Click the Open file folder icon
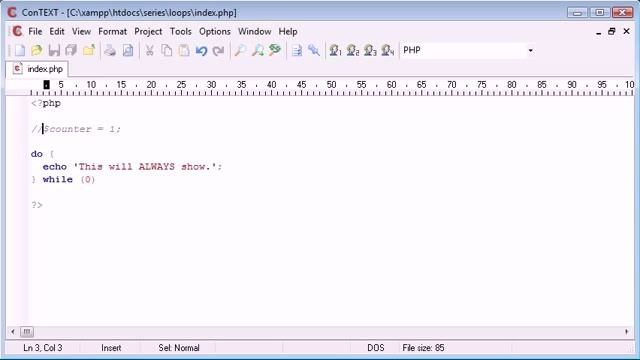Viewport: 640px width, 360px height. [x=37, y=51]
